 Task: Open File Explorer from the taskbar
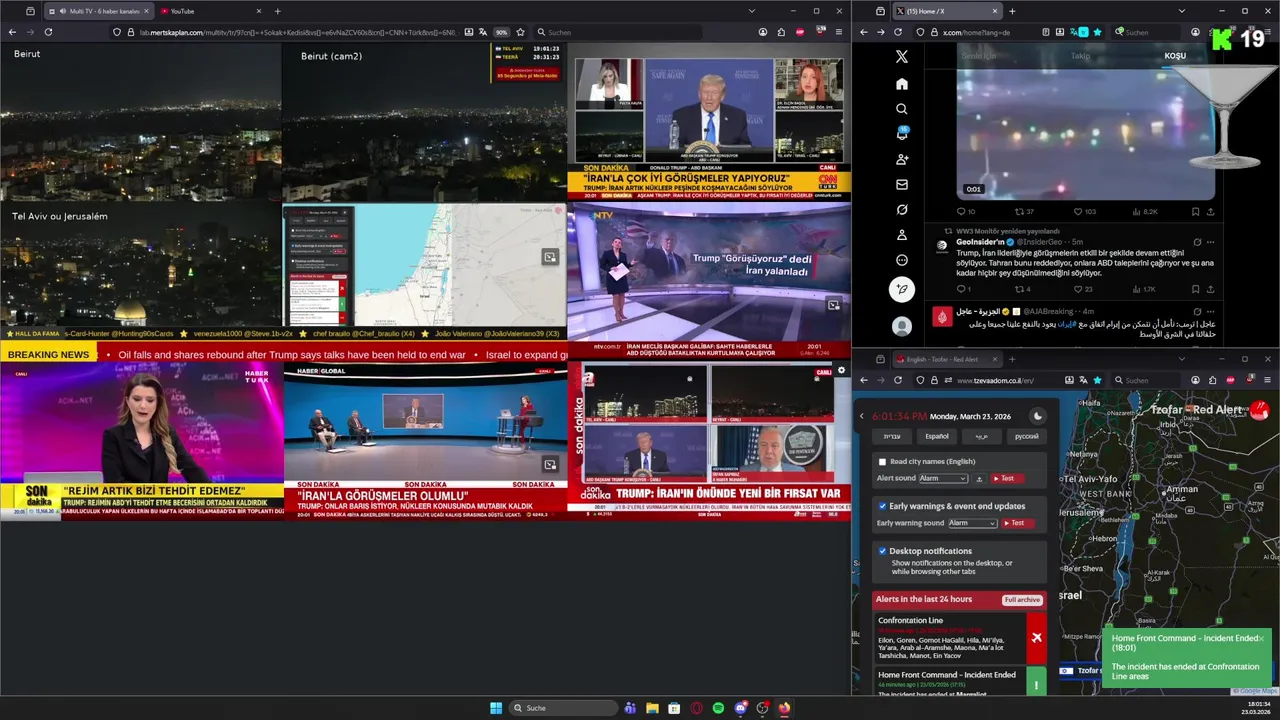tap(652, 708)
